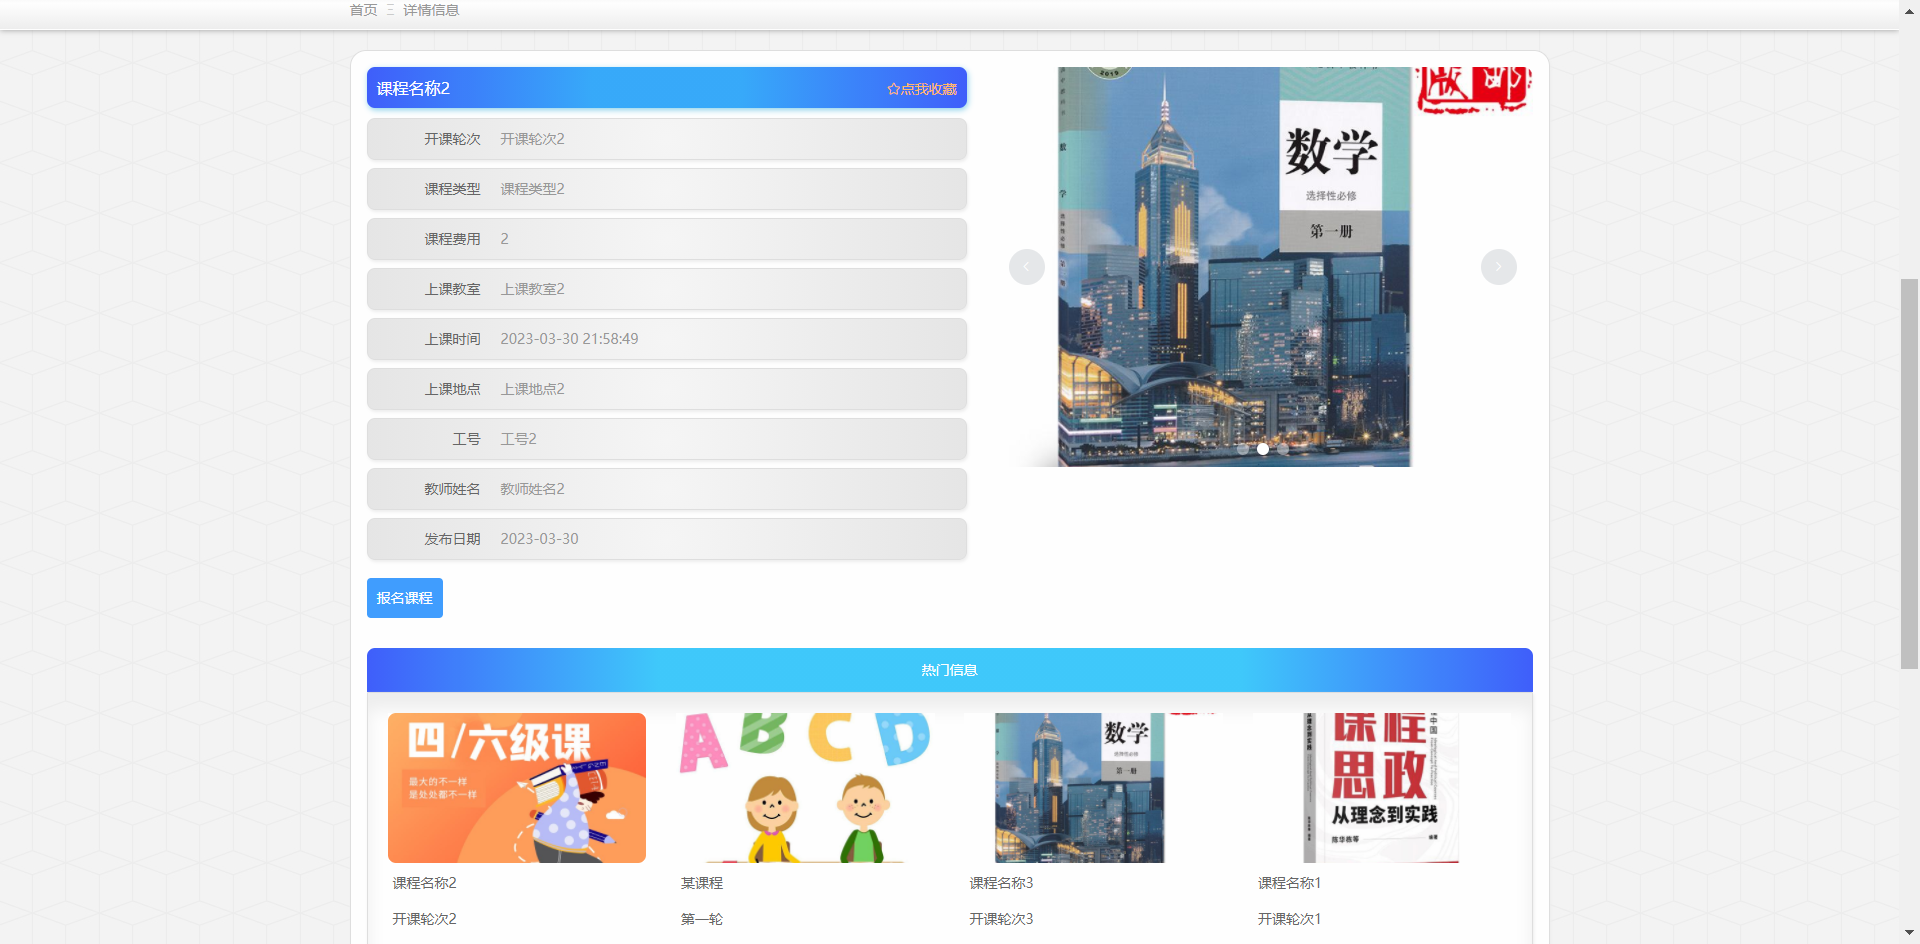The height and width of the screenshot is (944, 1920).
Task: Select the first carousel indicator dot
Action: (1243, 450)
